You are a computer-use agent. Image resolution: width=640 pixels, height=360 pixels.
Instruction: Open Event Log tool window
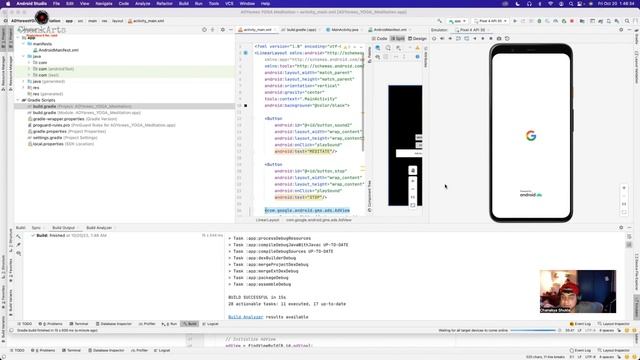[x=580, y=324]
